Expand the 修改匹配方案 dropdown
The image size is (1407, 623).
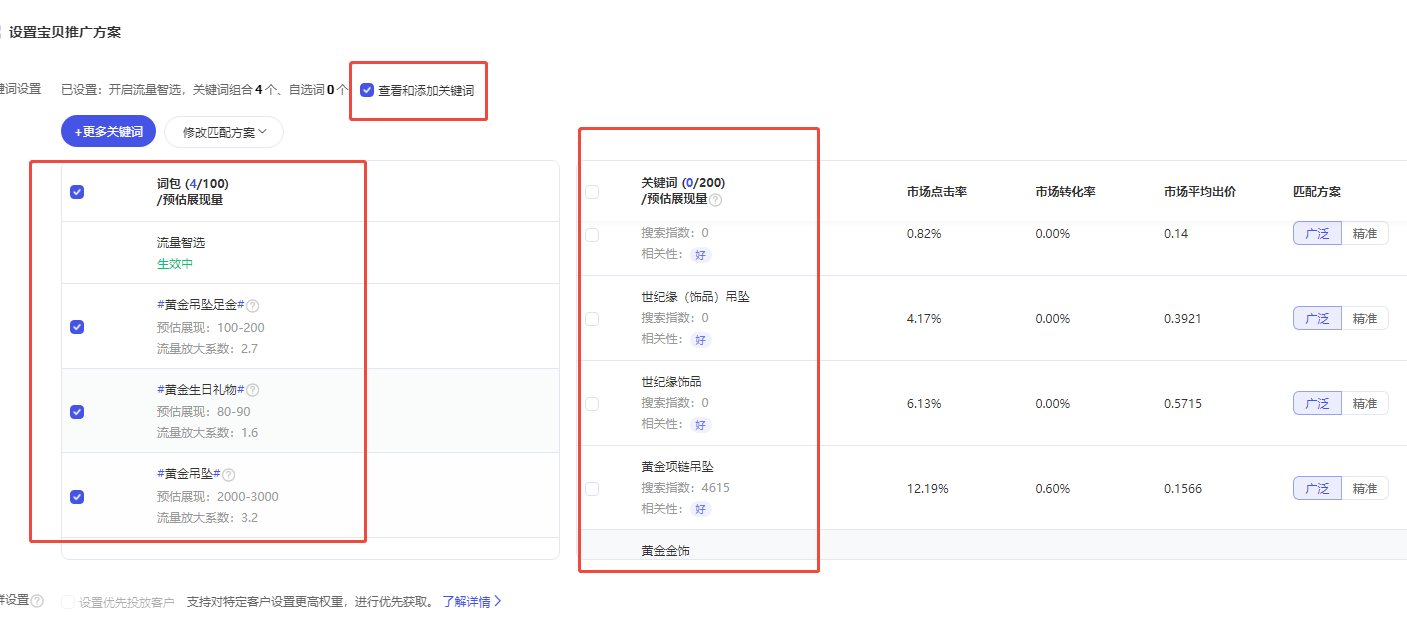224,132
